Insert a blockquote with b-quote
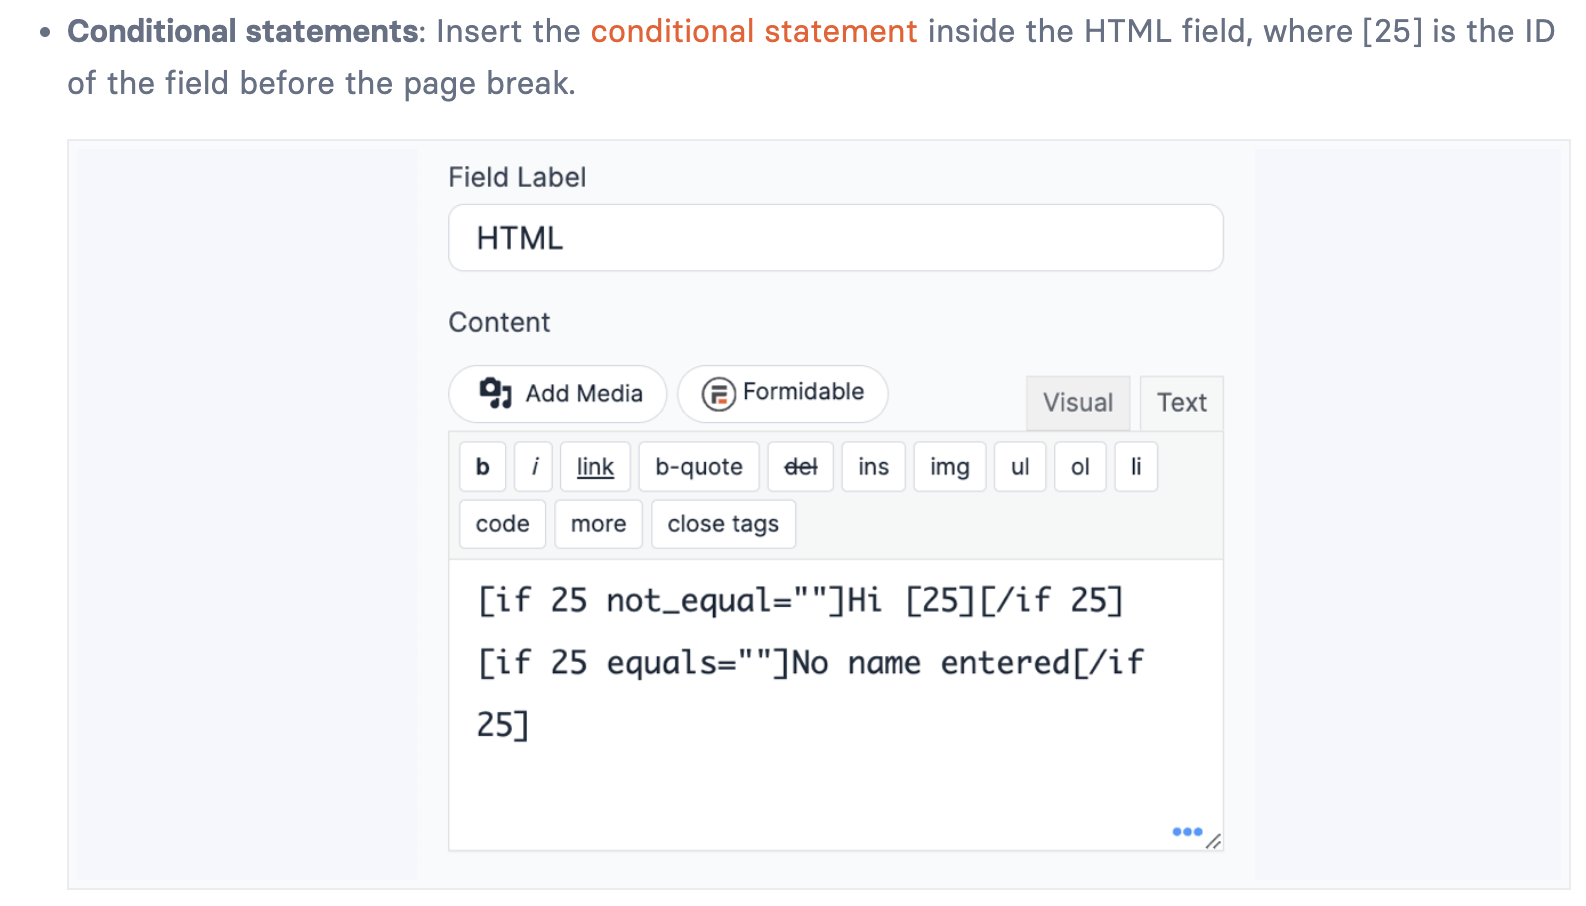This screenshot has height=906, width=1586. pyautogui.click(x=699, y=467)
